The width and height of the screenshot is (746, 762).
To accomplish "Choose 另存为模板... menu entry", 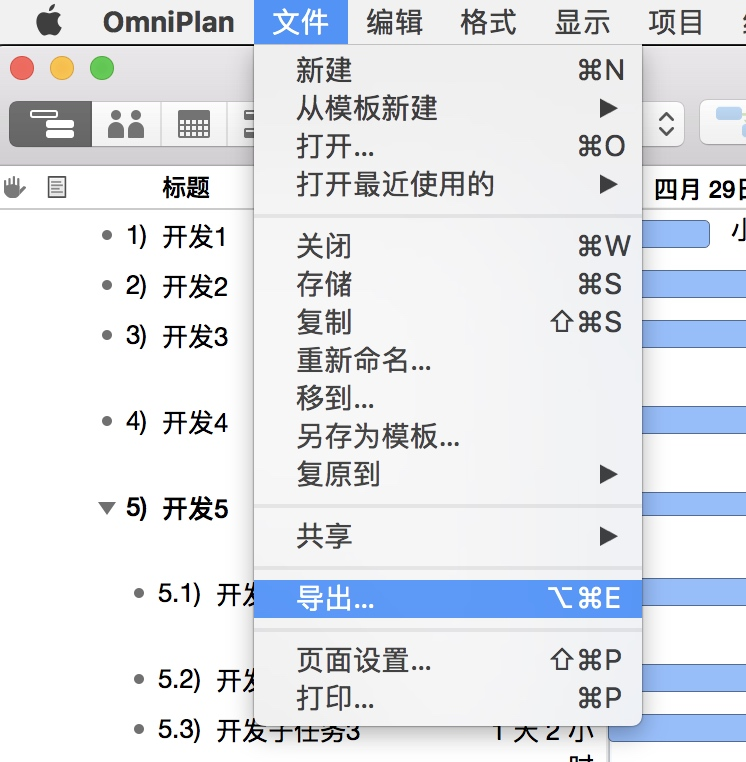I will (x=448, y=436).
